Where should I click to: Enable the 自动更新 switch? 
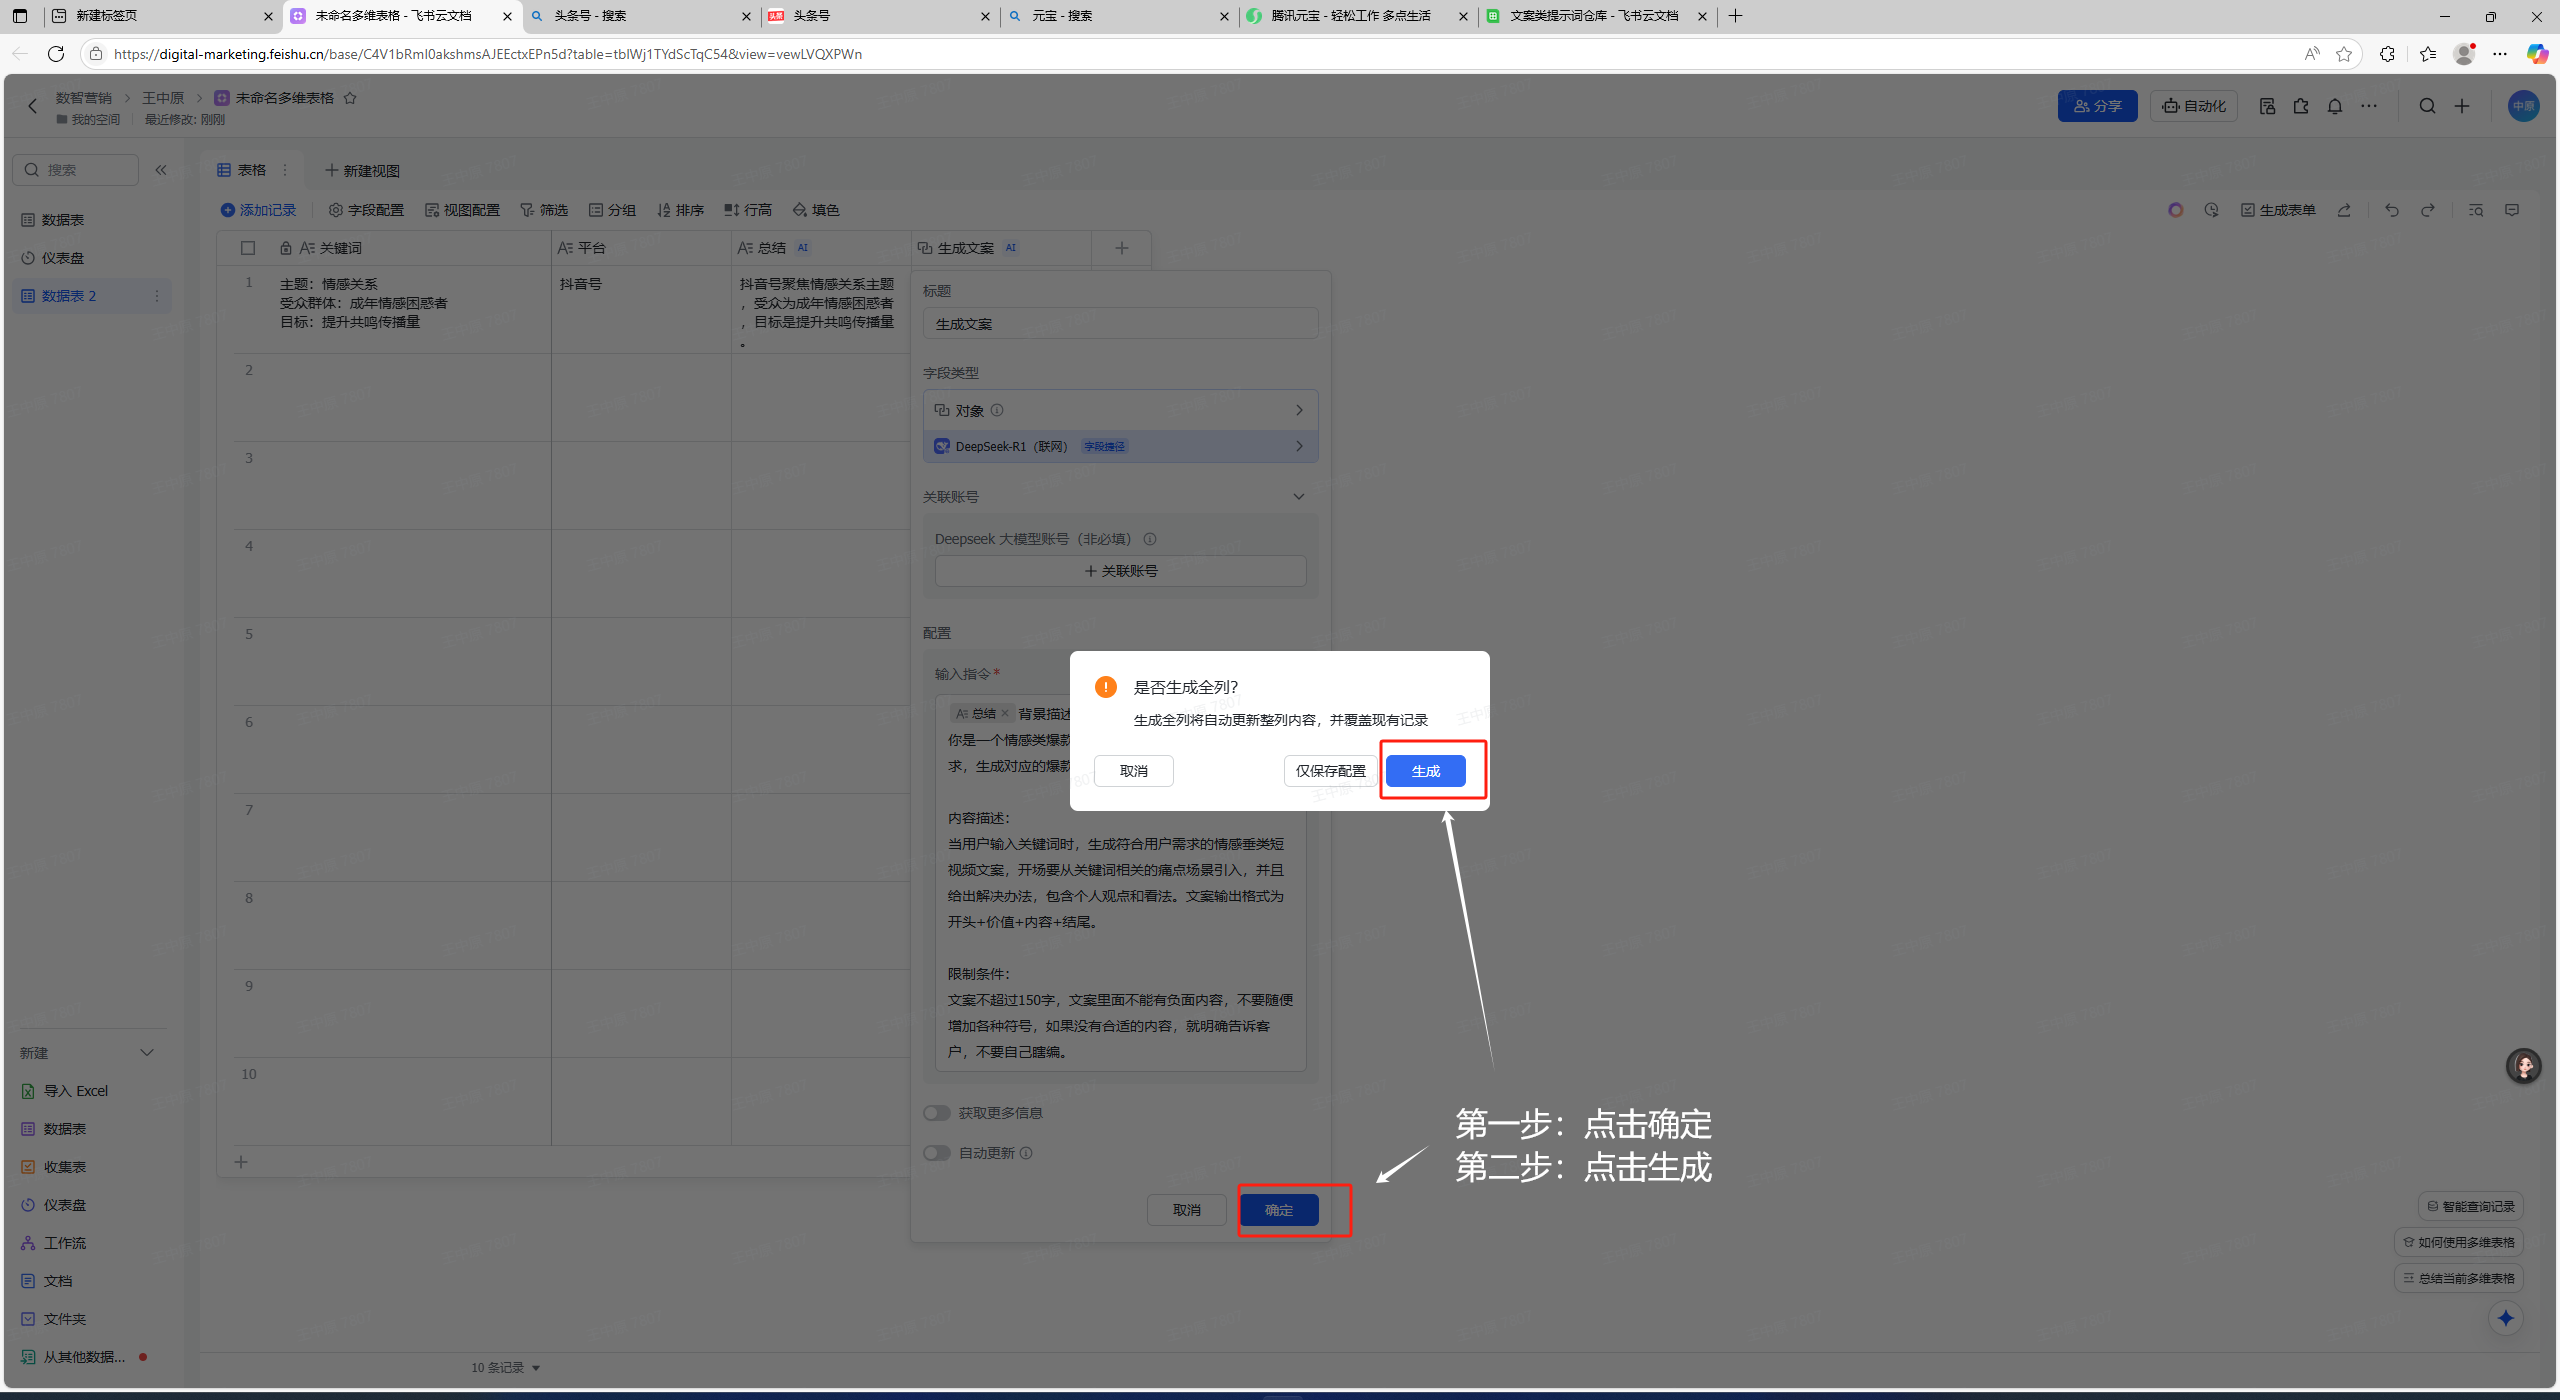click(937, 1152)
